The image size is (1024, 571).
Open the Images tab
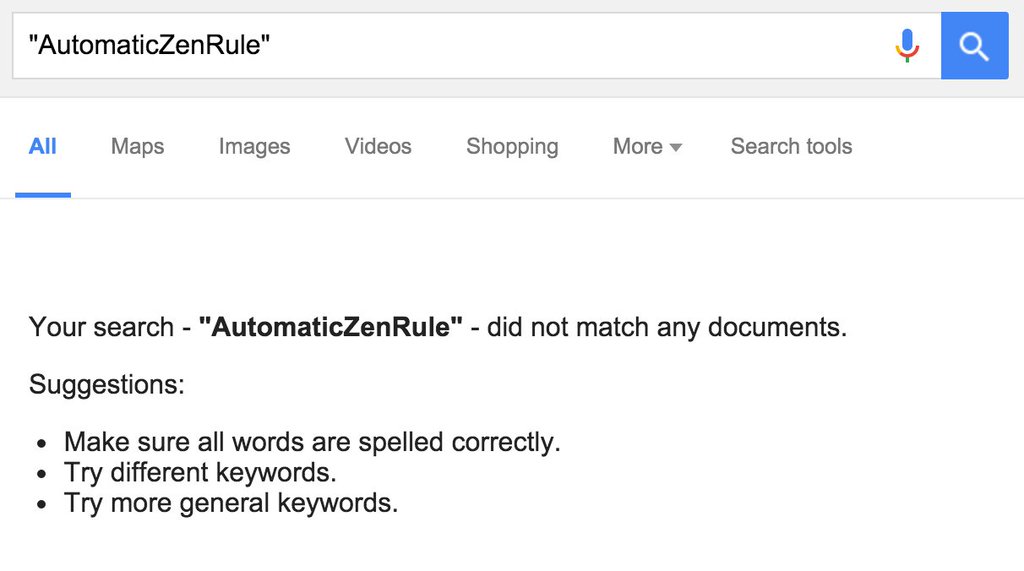coord(254,147)
